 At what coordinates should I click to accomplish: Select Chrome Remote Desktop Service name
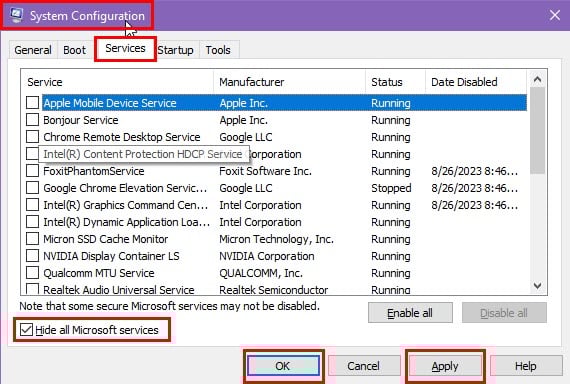pyautogui.click(x=122, y=137)
